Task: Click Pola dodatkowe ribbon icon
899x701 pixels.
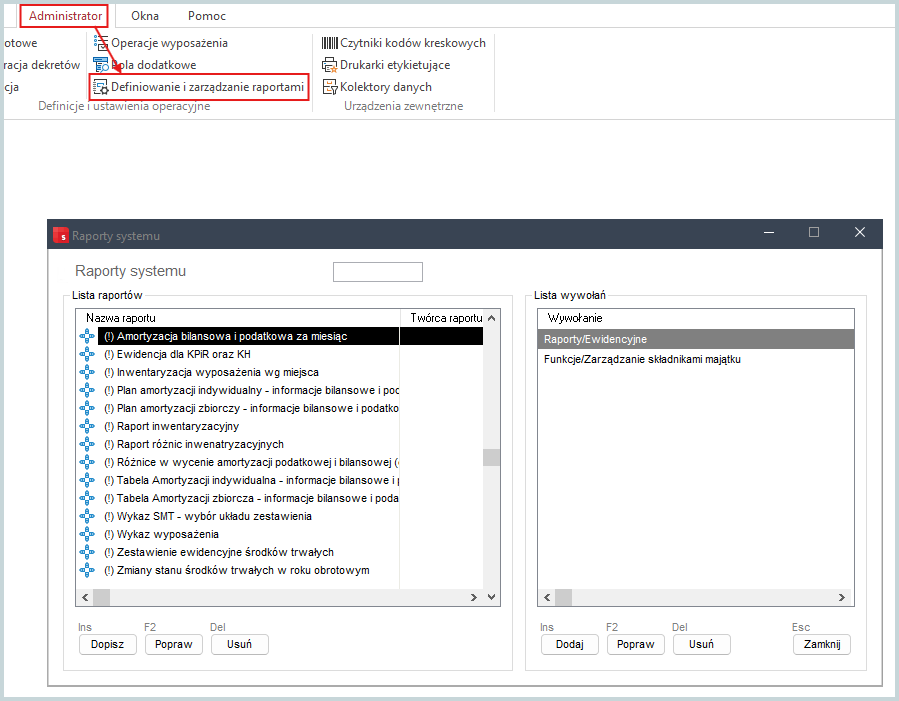Action: click(x=101, y=65)
